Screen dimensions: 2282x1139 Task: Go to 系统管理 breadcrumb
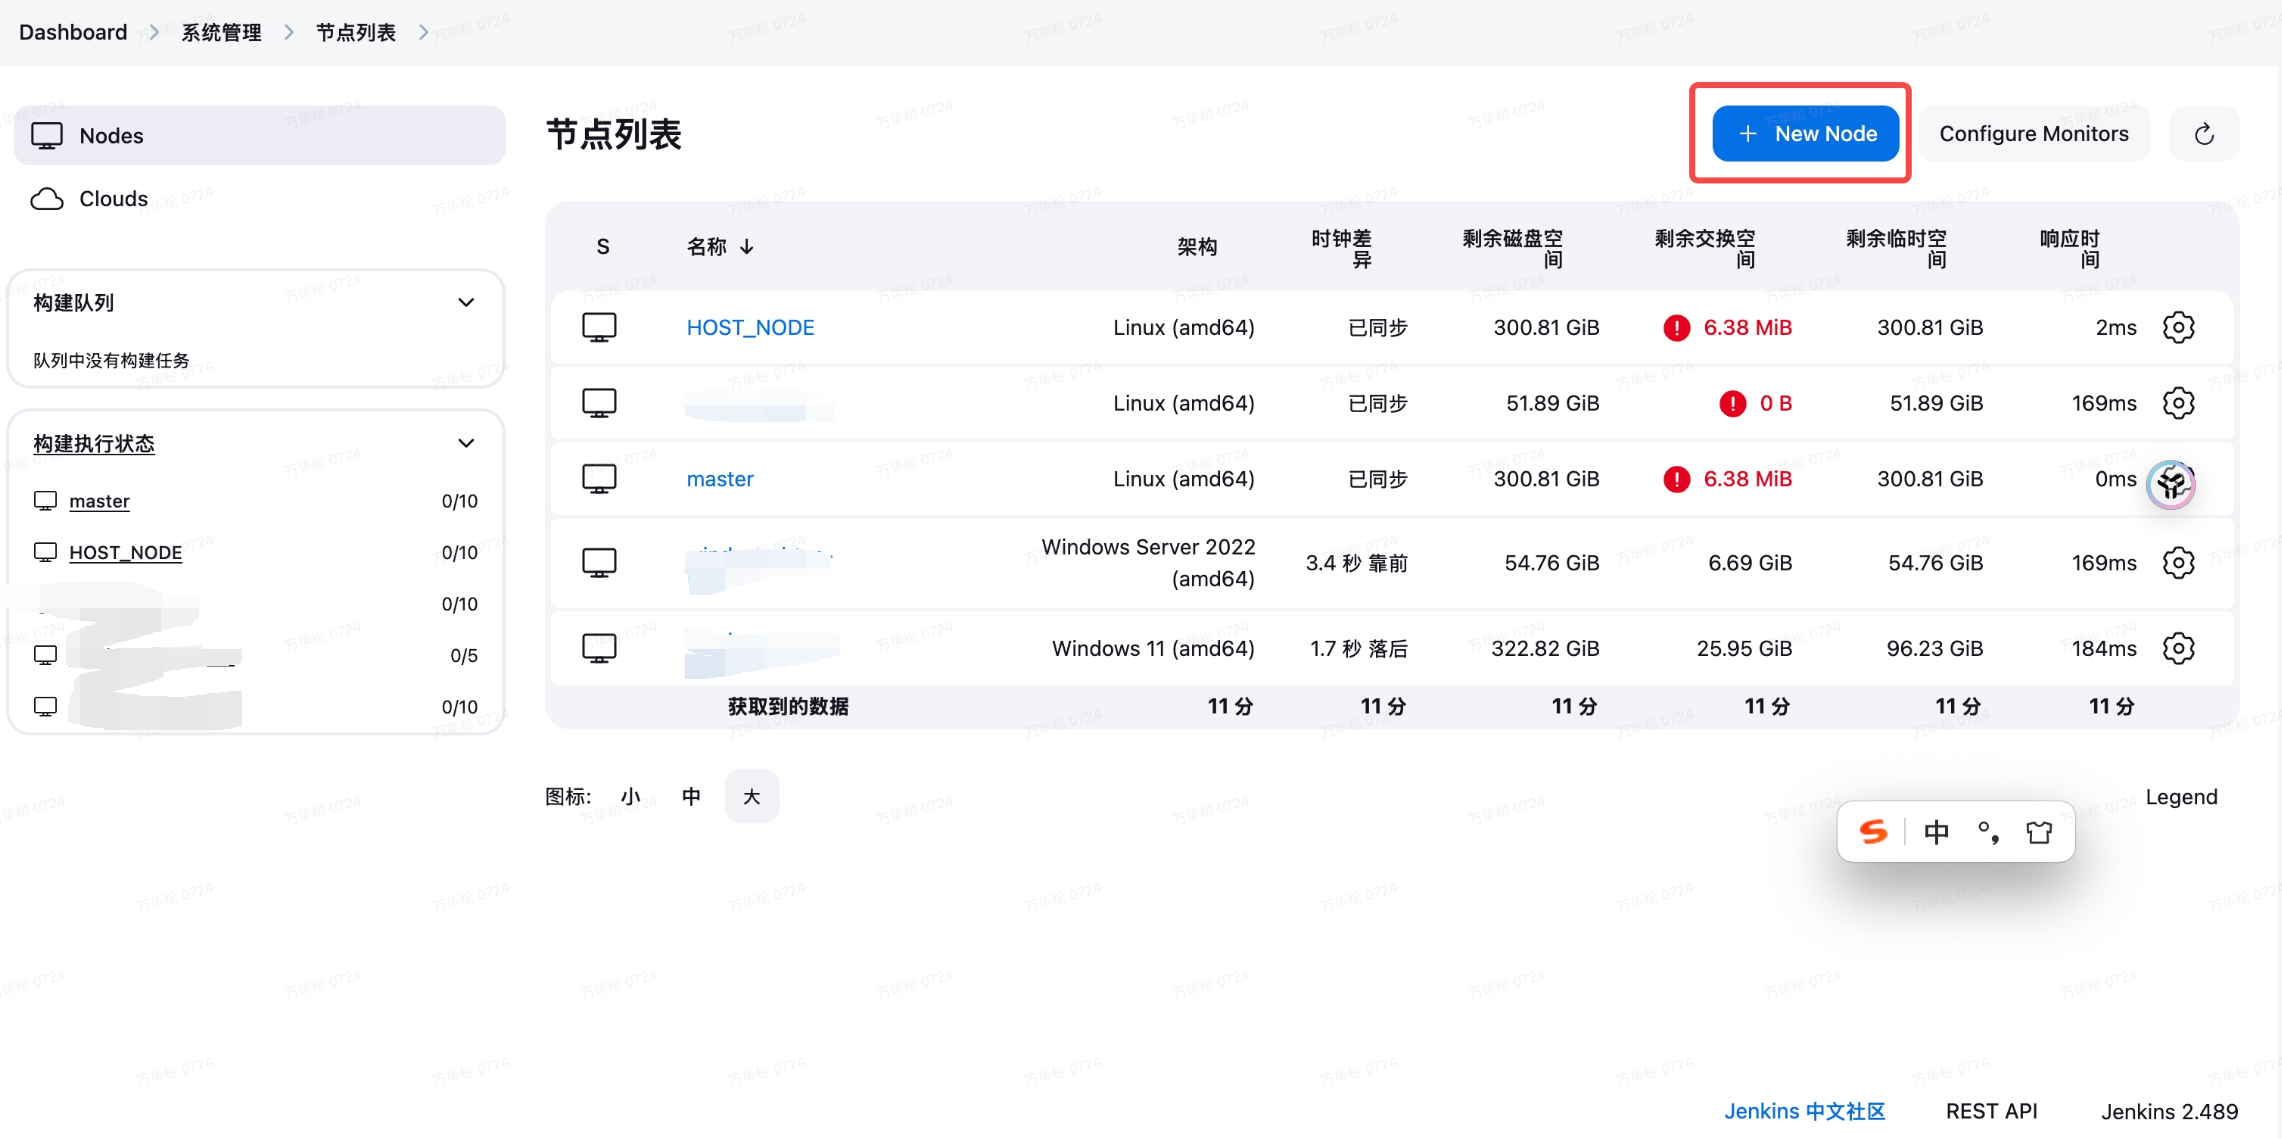[221, 33]
